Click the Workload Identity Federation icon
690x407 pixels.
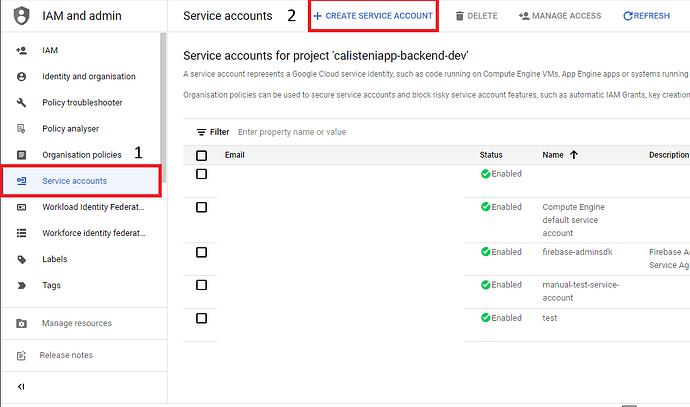click(x=21, y=207)
